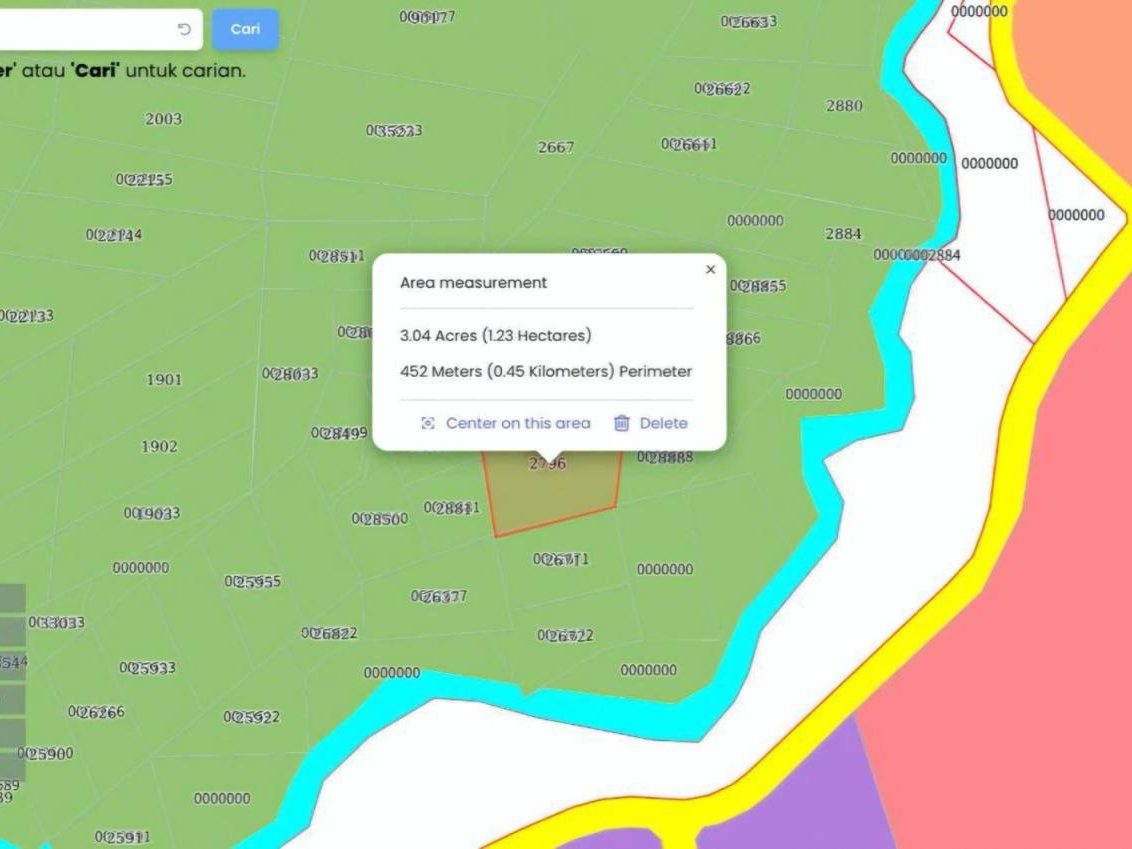This screenshot has width=1132, height=849.
Task: Click the gray shaded lots on left edge
Action: 12,682
